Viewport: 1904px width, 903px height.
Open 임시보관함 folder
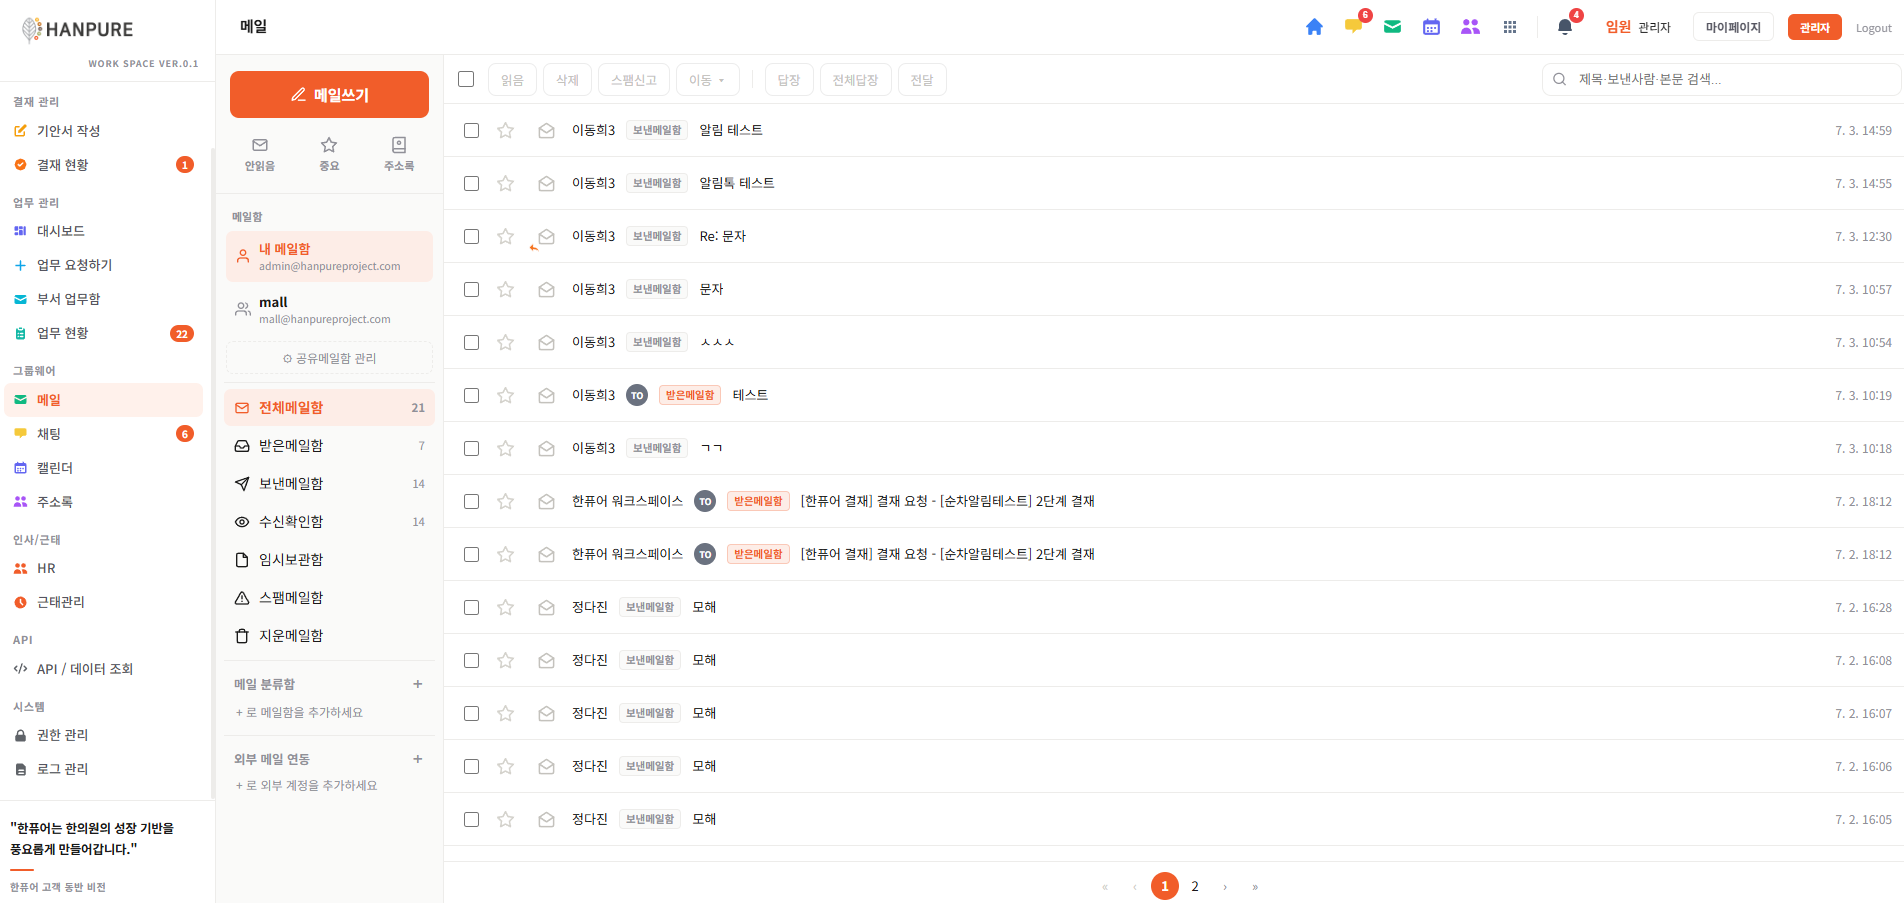pyautogui.click(x=329, y=560)
